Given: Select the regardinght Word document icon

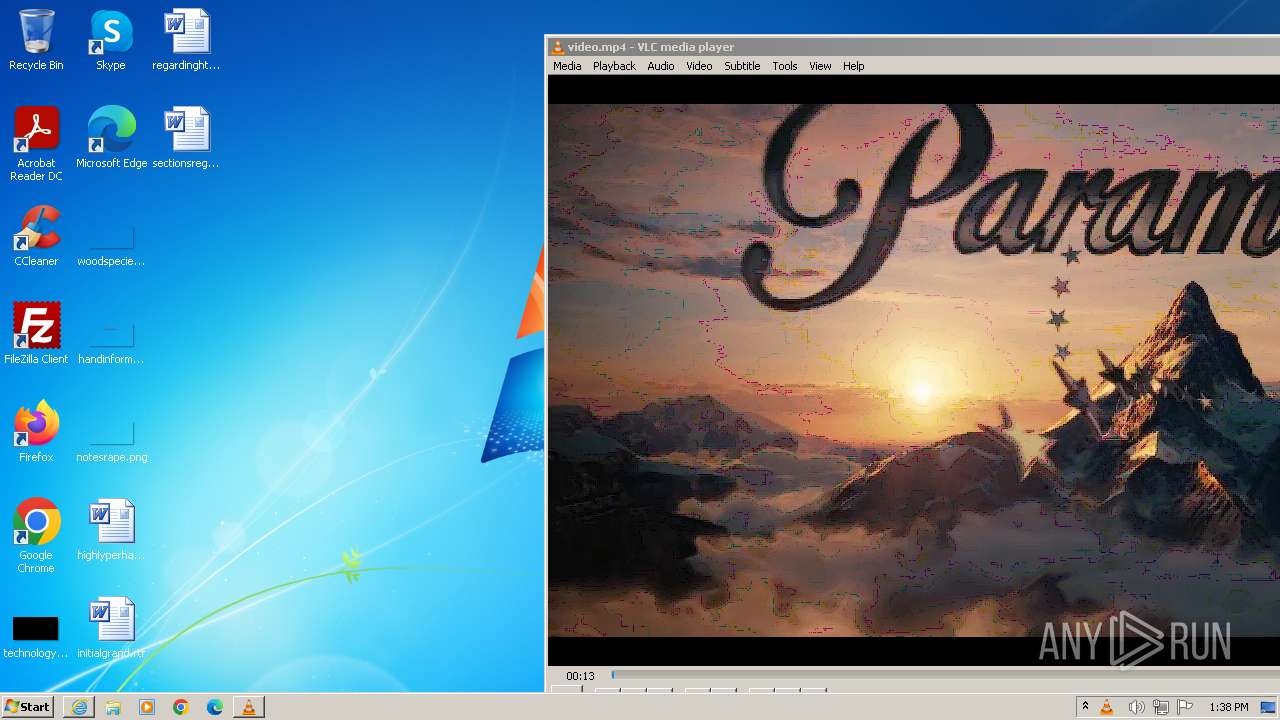Looking at the screenshot, I should [186, 40].
